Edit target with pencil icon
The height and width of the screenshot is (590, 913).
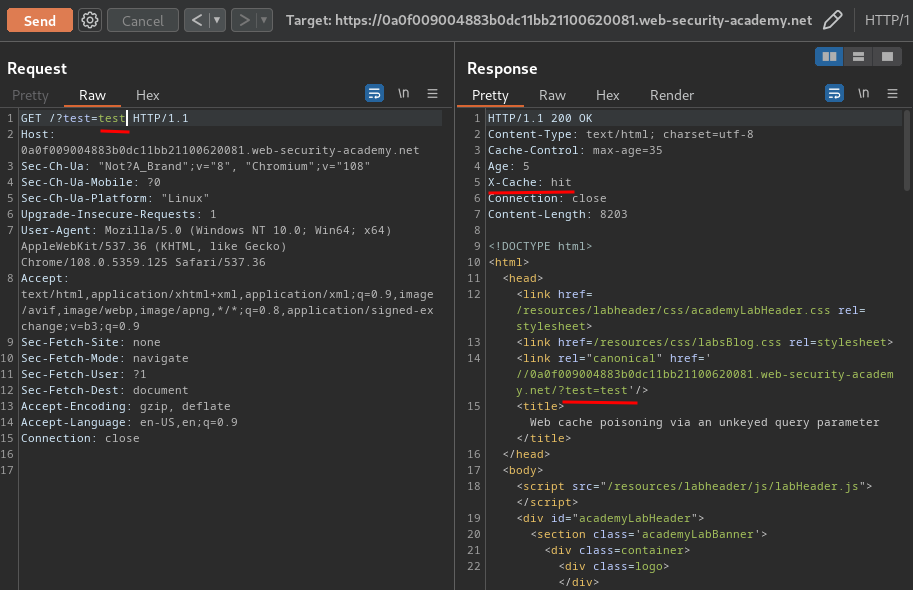pos(833,20)
